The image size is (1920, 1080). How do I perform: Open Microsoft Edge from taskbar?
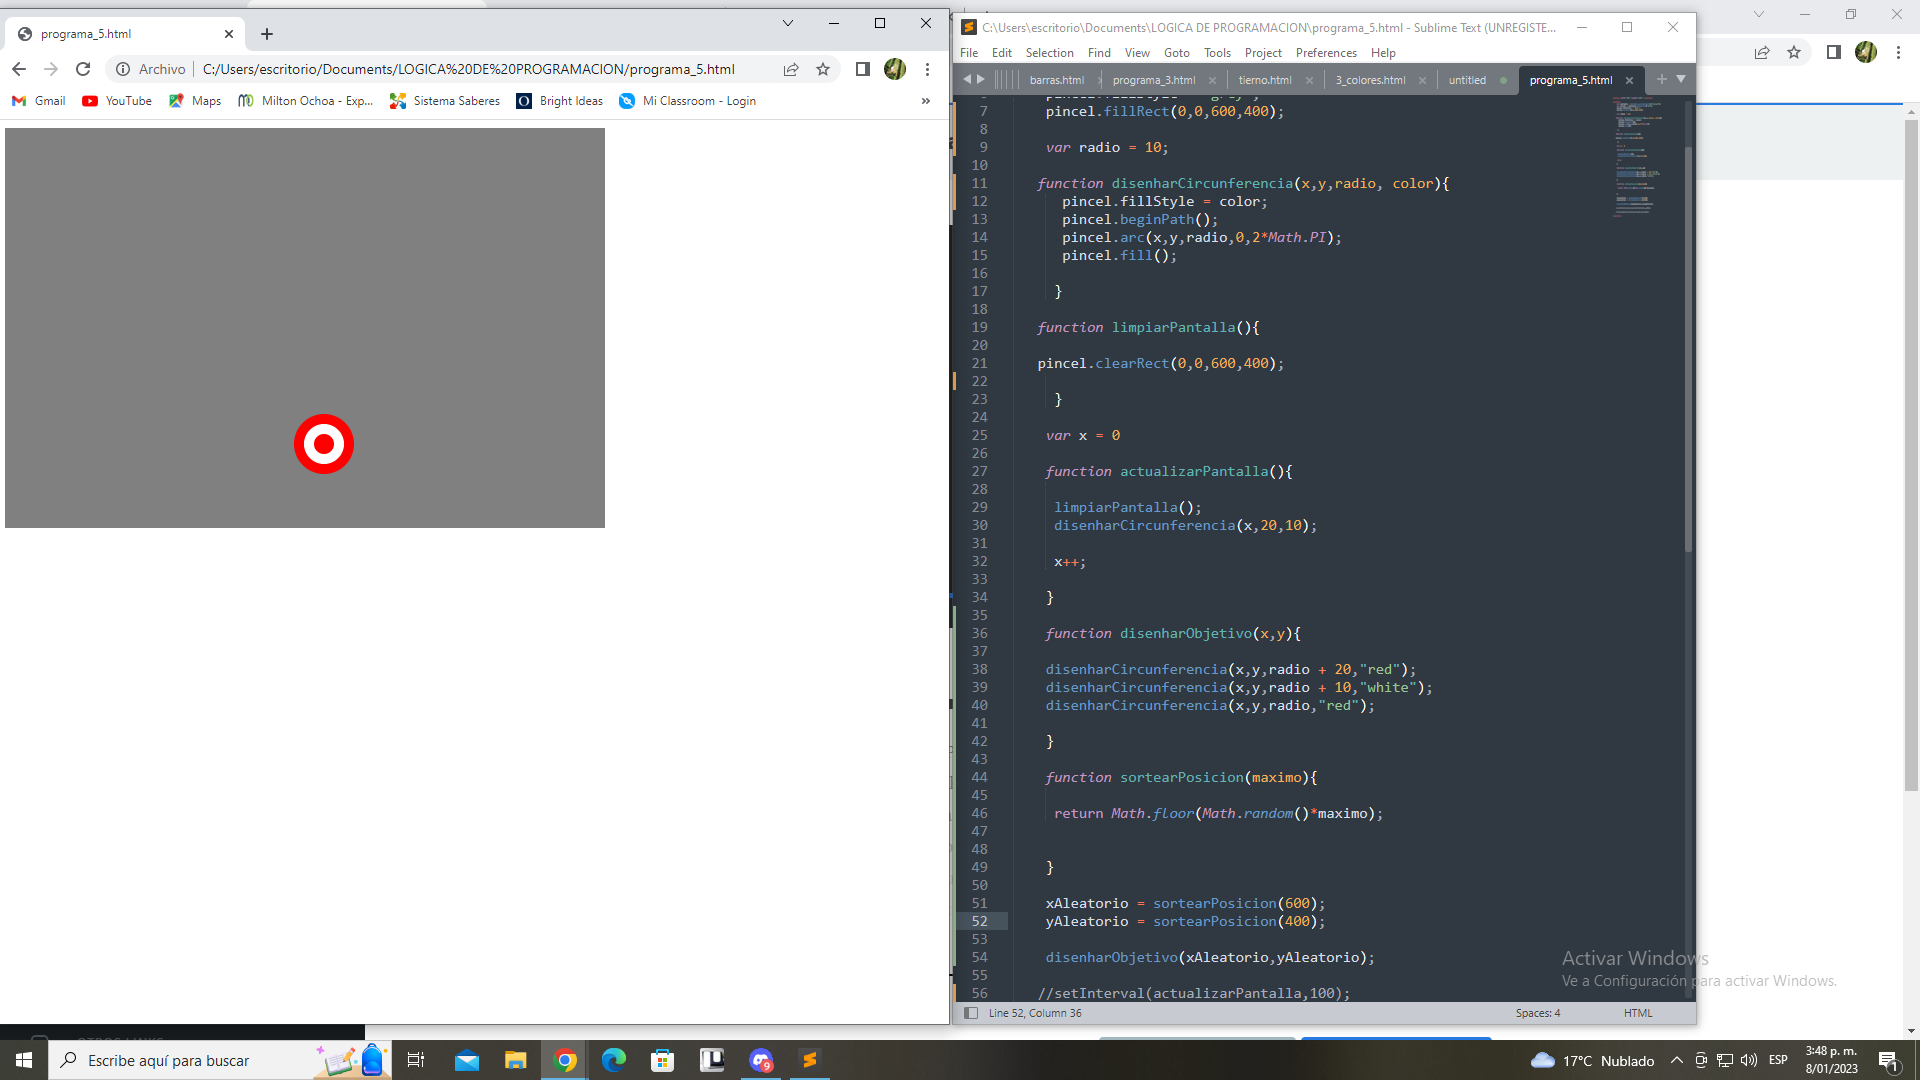pyautogui.click(x=613, y=1060)
